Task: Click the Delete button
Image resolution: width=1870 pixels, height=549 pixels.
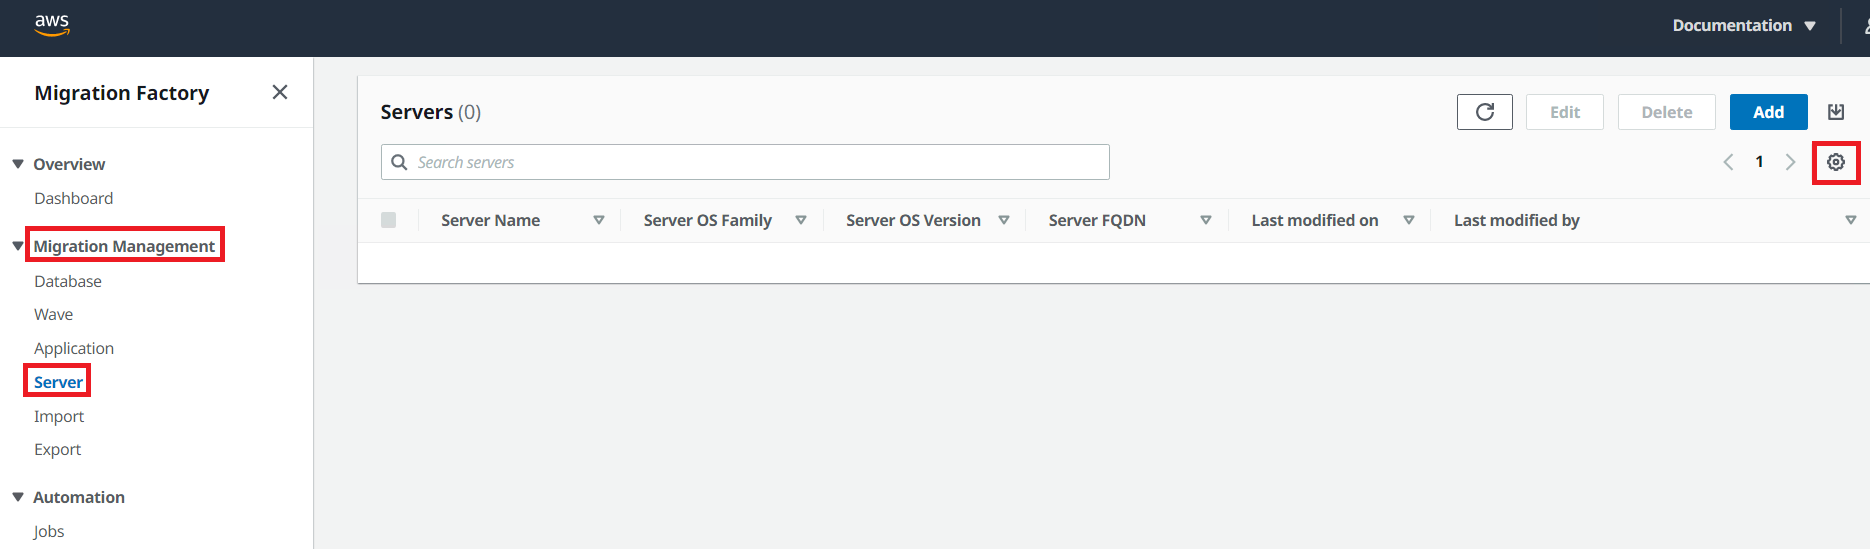Action: (1667, 112)
